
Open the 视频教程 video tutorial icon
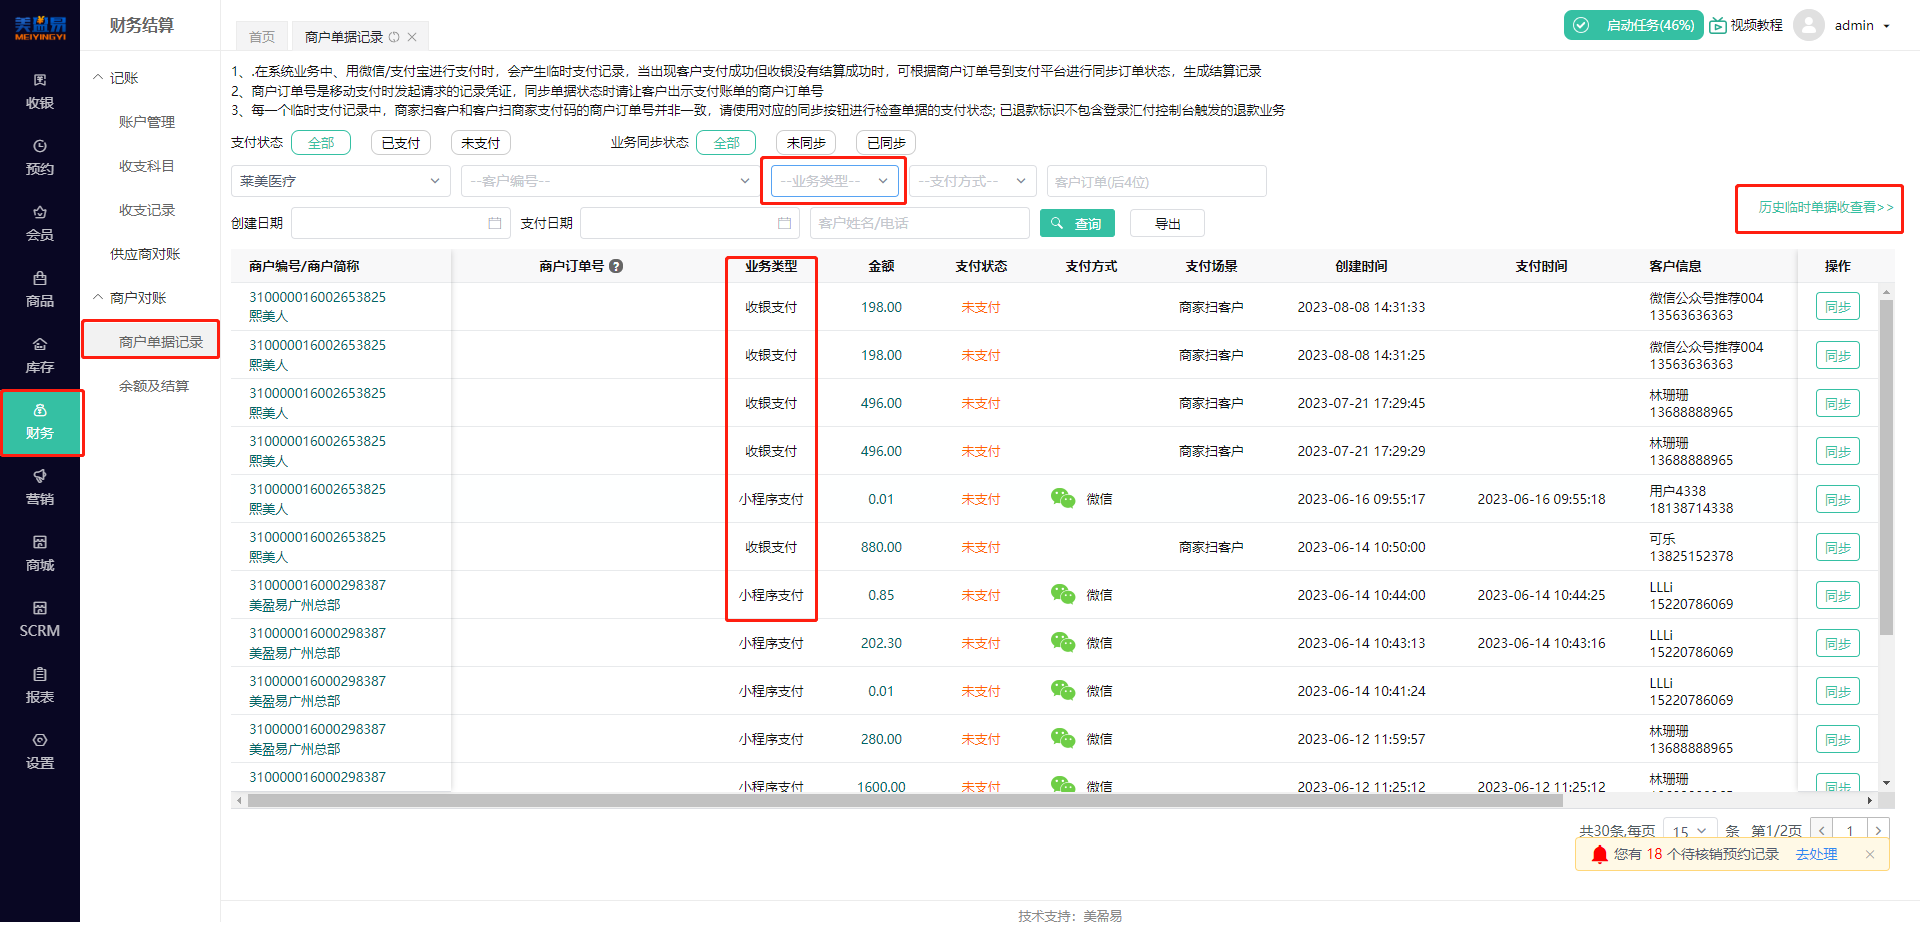coord(1746,25)
